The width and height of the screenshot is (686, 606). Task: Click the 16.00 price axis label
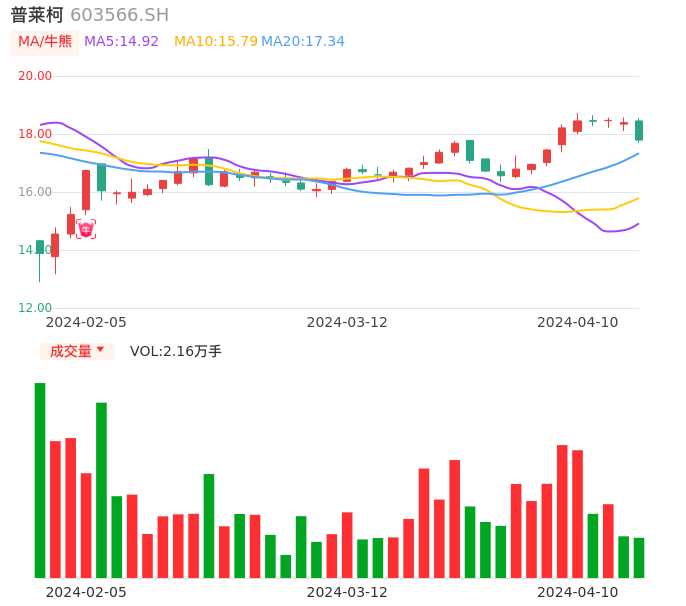coord(36,192)
